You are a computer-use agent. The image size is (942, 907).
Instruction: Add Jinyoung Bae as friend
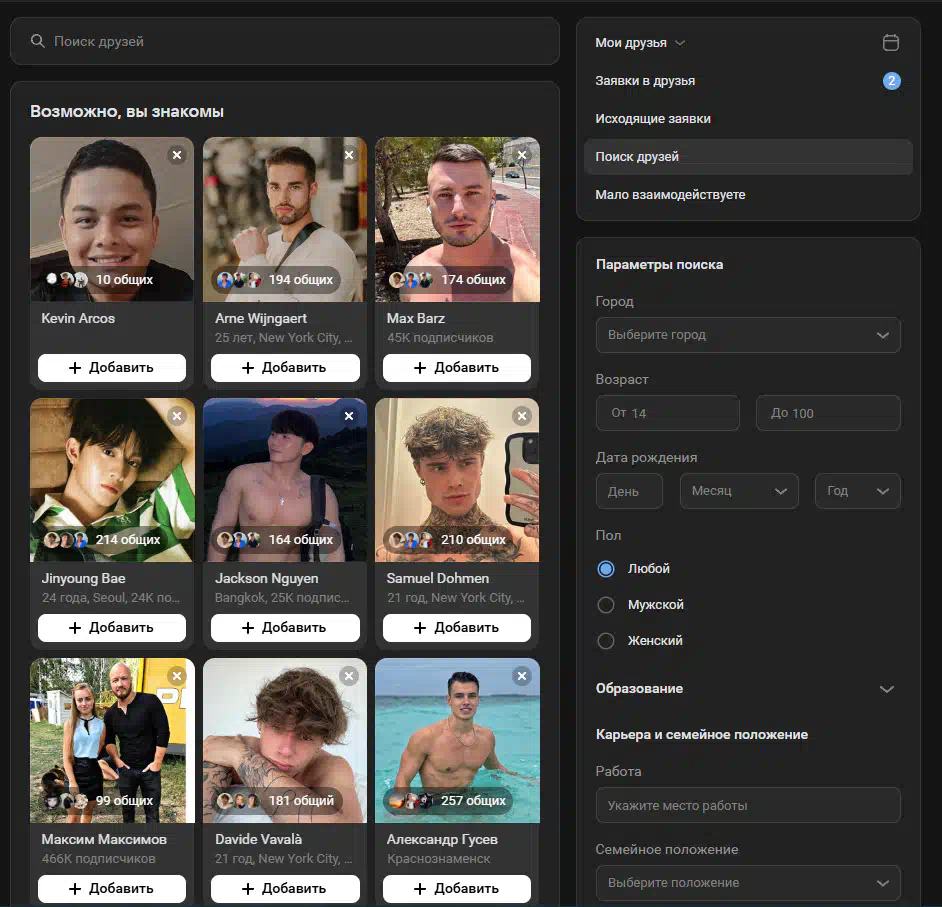click(x=112, y=628)
